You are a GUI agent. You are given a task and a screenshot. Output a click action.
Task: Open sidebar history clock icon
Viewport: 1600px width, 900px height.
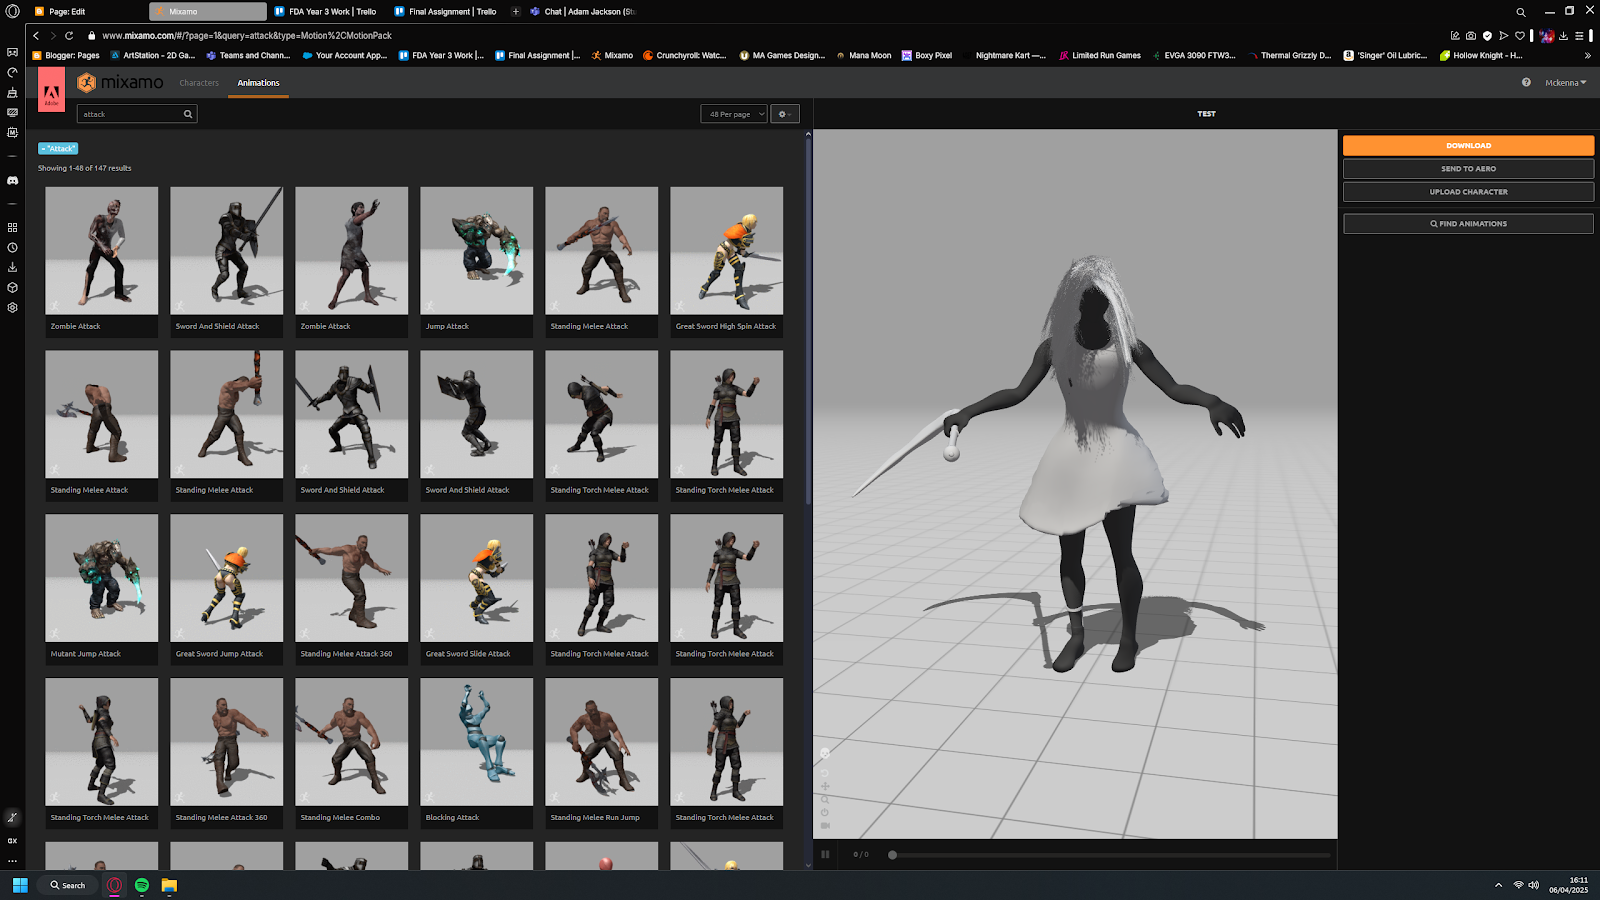12,247
